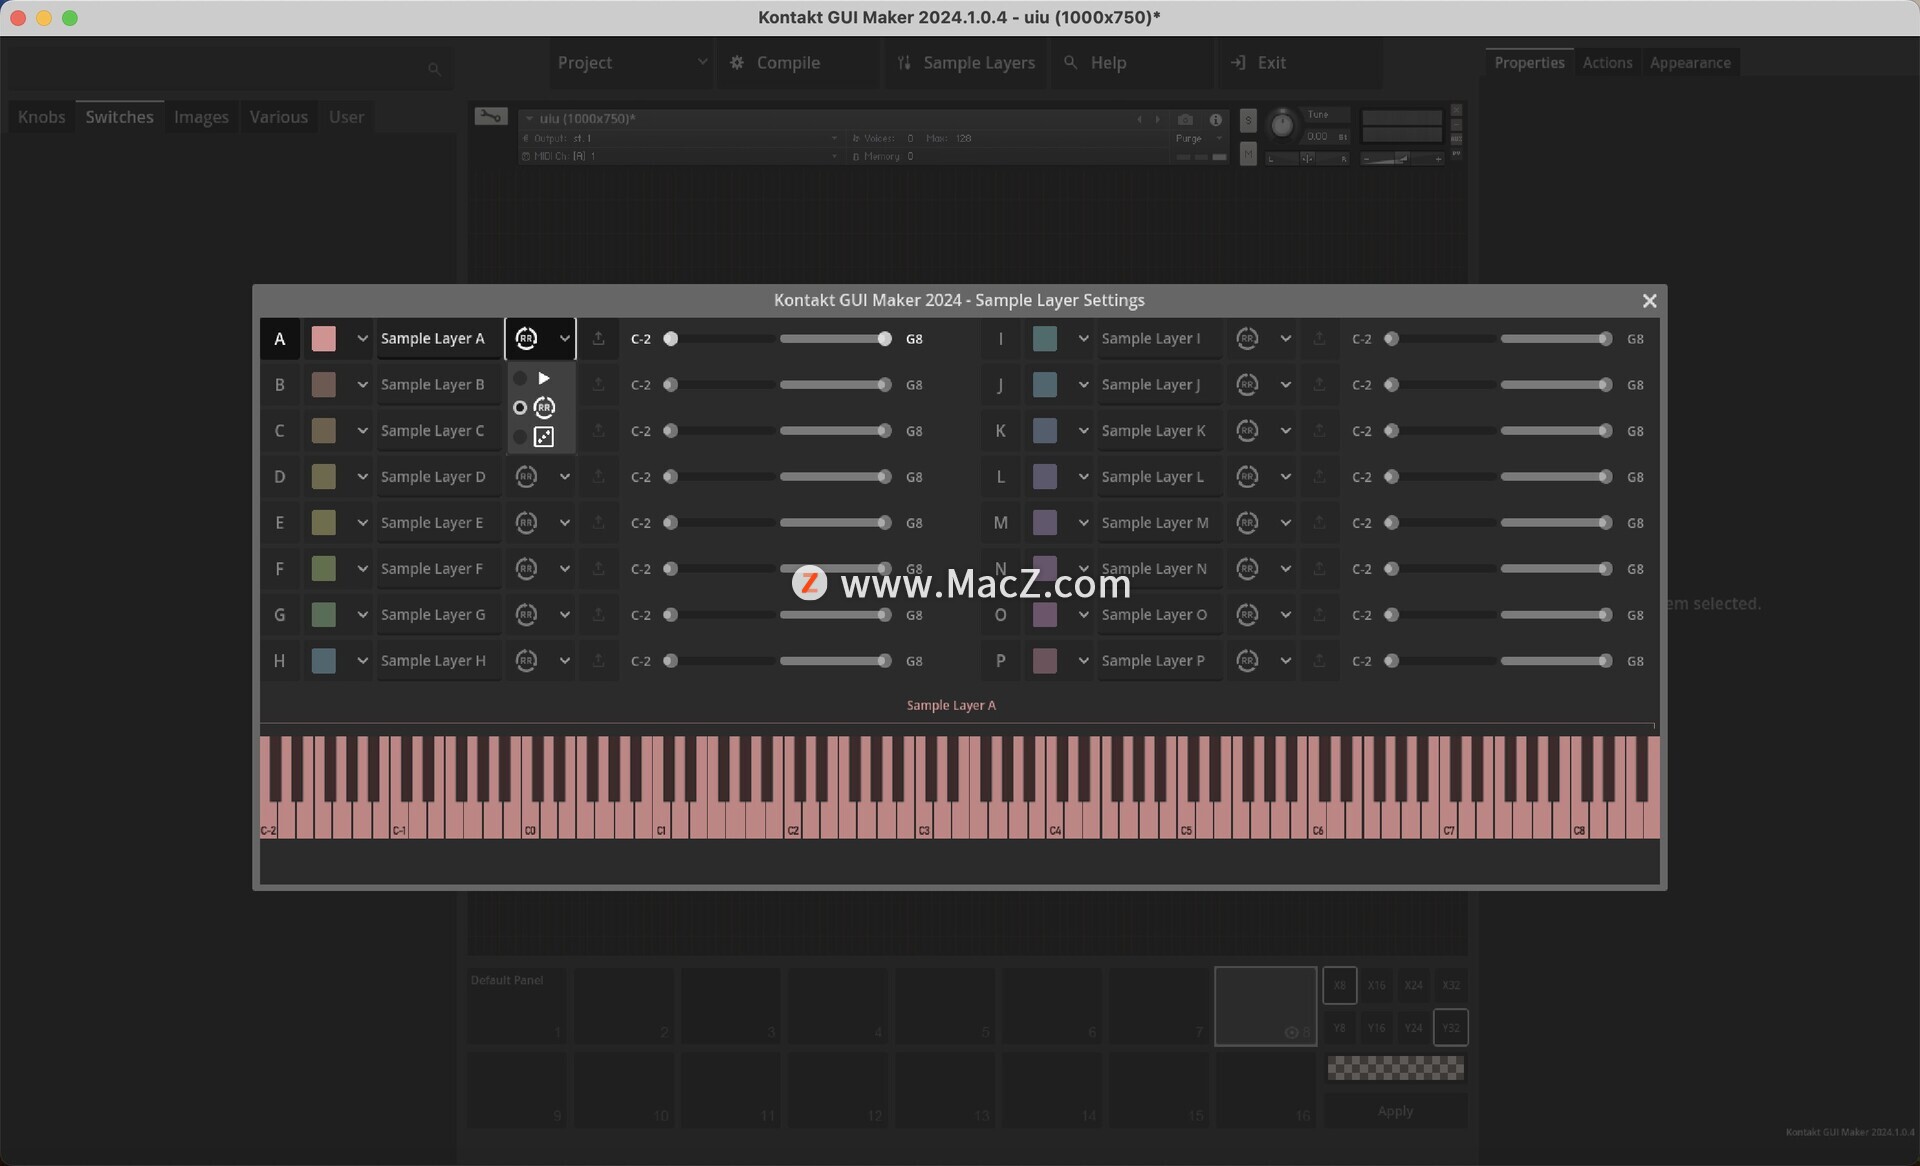
Task: Click the Compile button
Action: tap(787, 63)
